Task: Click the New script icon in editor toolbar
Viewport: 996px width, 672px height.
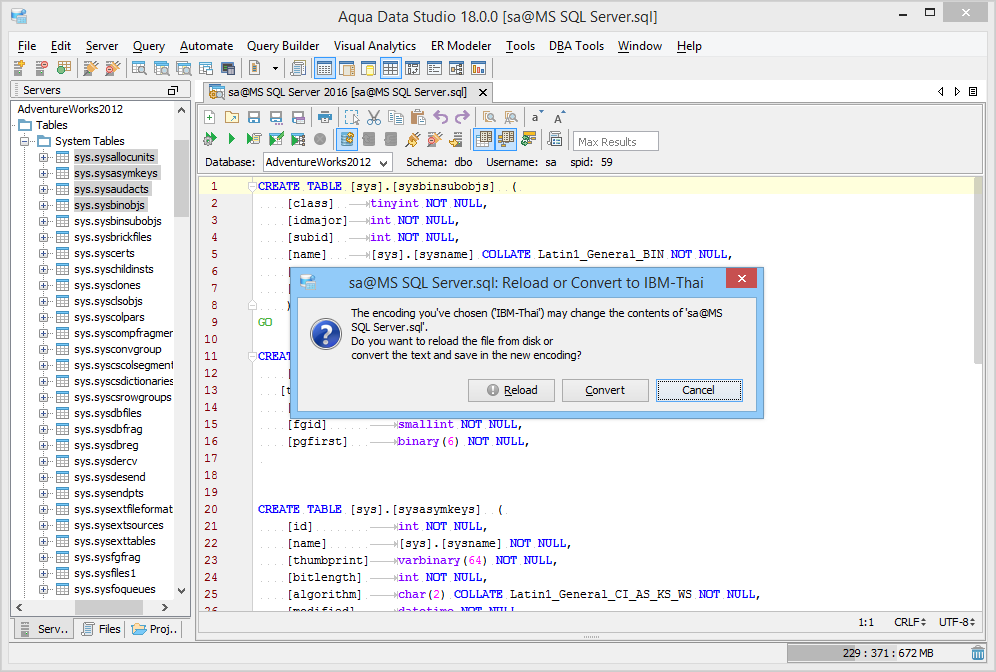Action: 210,117
